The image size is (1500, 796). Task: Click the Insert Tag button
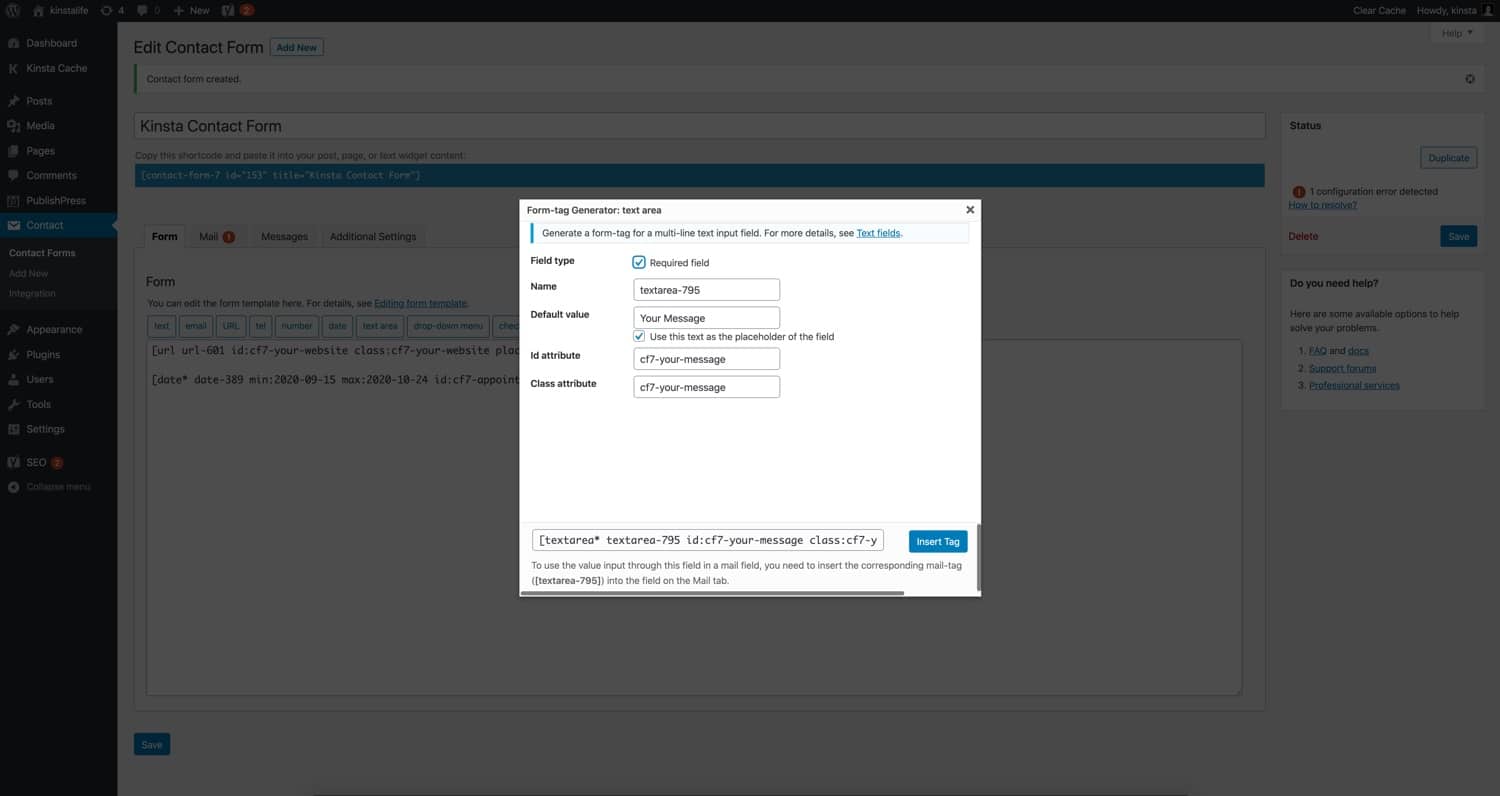coord(937,541)
